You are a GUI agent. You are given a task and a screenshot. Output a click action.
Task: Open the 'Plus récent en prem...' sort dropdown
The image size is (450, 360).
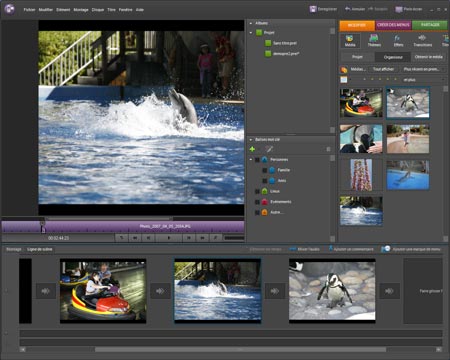(x=421, y=69)
